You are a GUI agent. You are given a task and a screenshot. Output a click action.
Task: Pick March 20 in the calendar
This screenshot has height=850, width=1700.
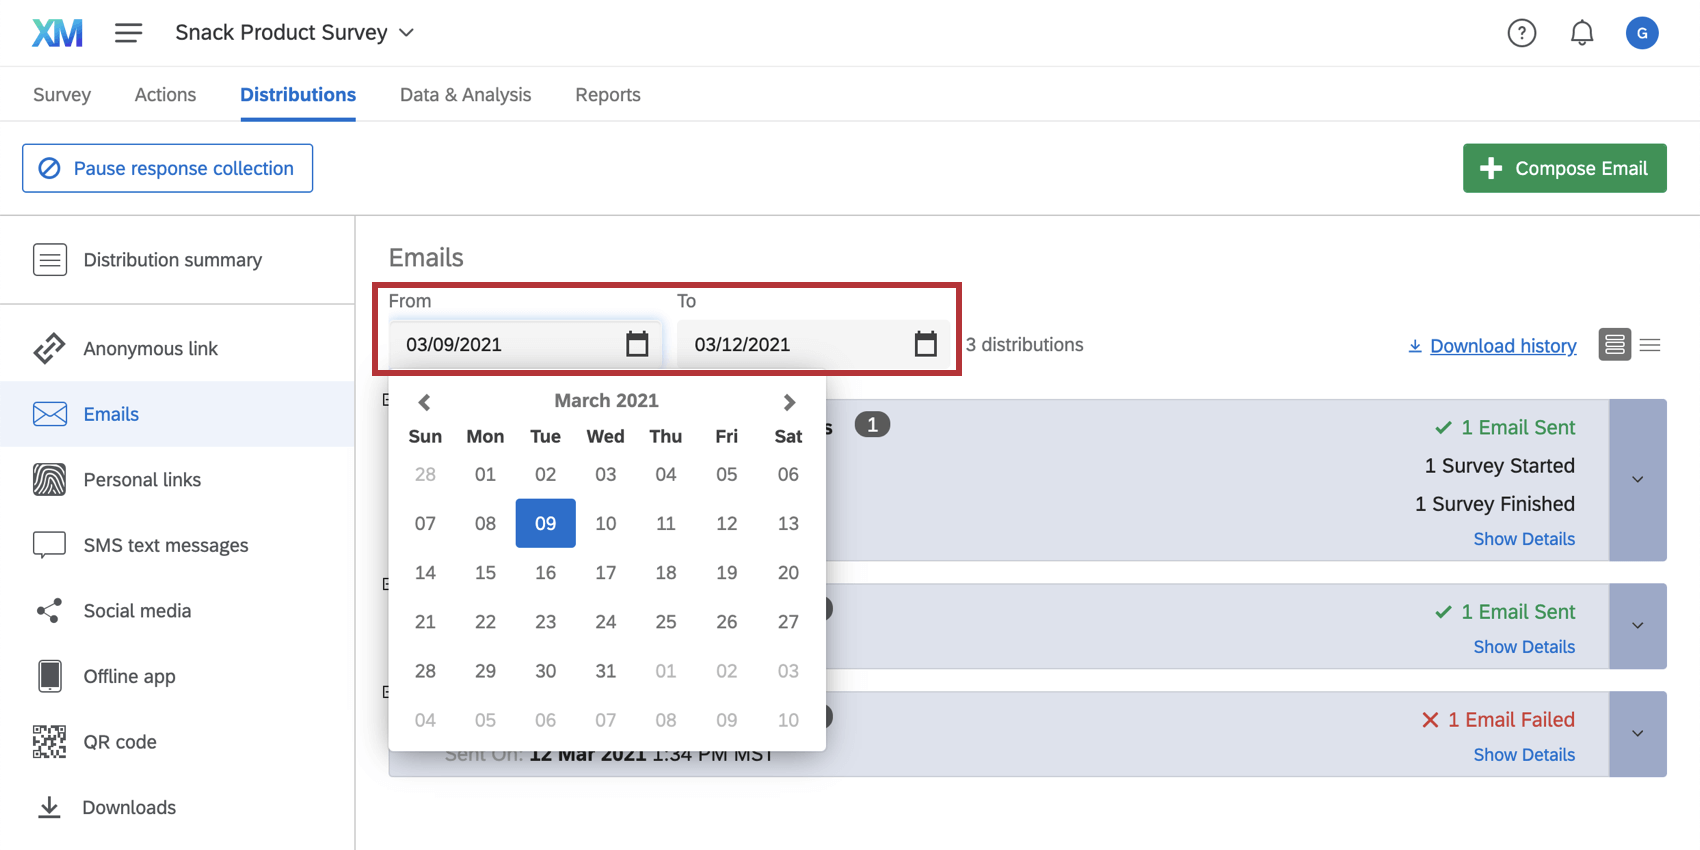[x=788, y=572]
